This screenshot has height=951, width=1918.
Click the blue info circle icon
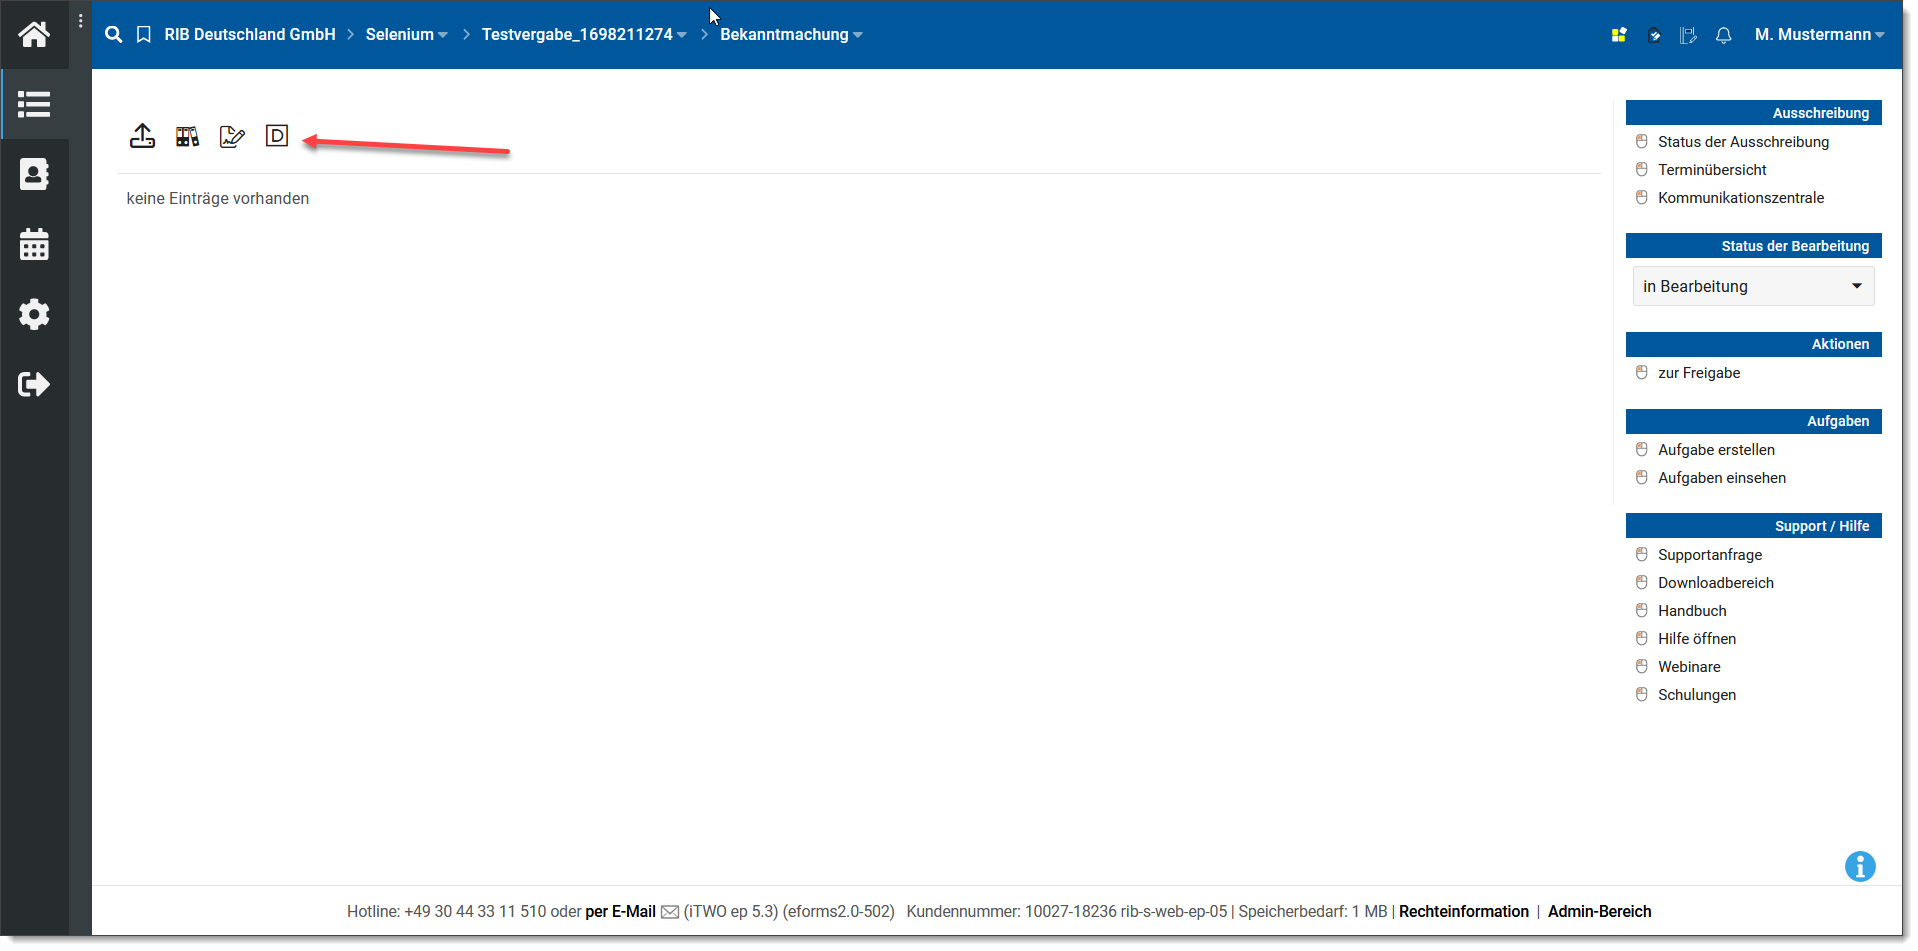point(1859,866)
